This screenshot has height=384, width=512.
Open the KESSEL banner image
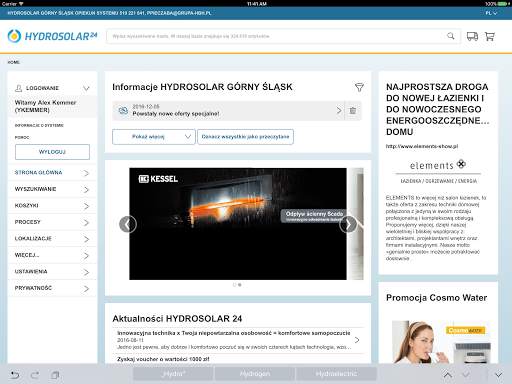pyautogui.click(x=238, y=224)
